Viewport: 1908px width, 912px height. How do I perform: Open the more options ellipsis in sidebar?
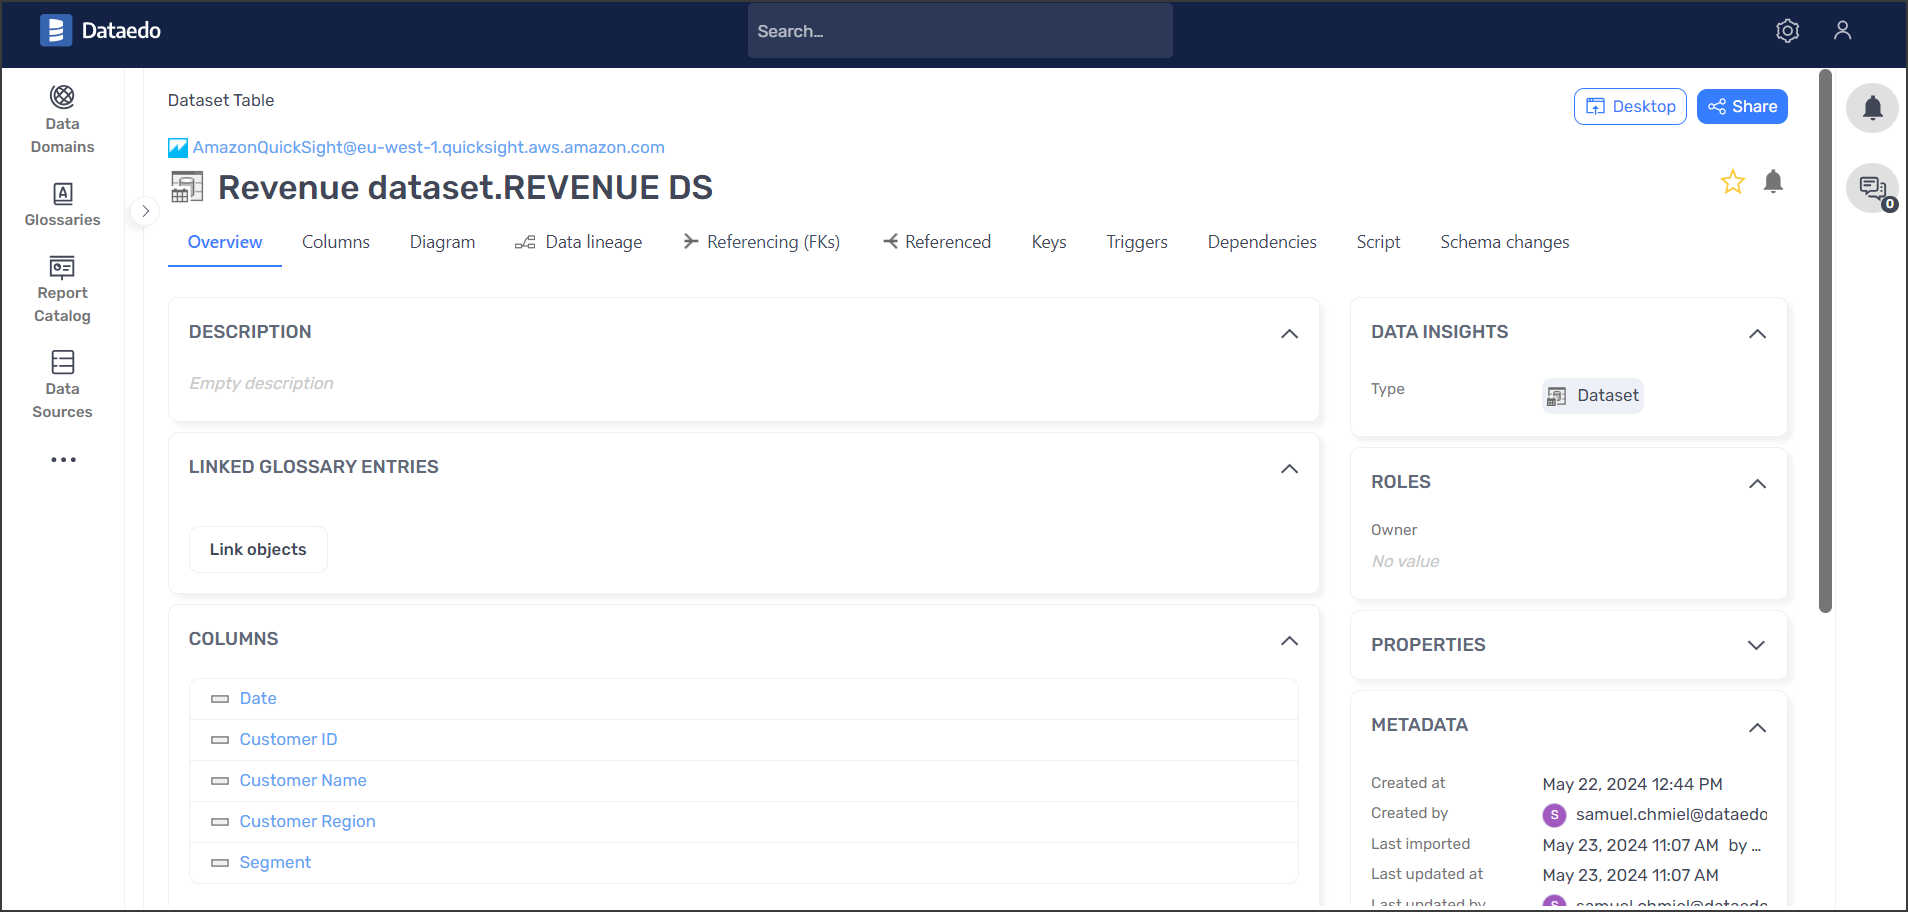pyautogui.click(x=63, y=460)
